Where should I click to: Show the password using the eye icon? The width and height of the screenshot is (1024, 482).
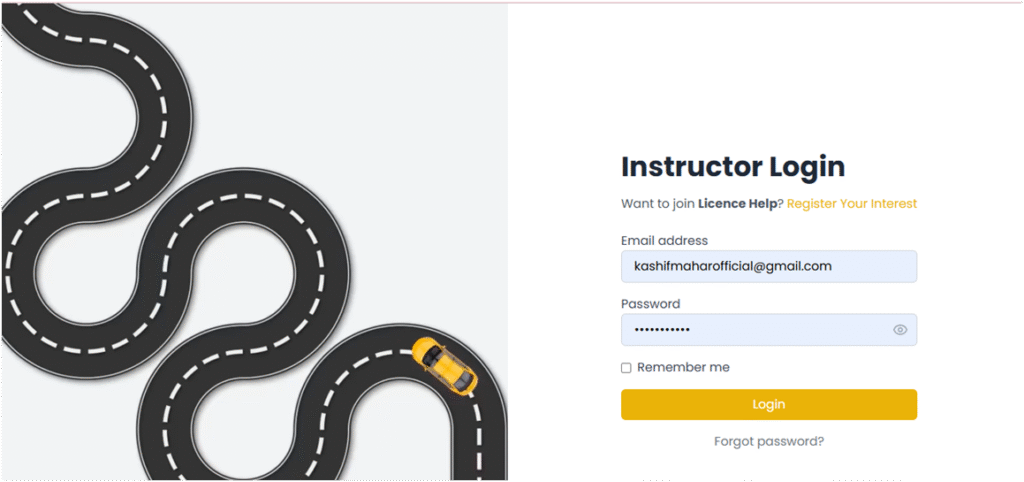900,330
